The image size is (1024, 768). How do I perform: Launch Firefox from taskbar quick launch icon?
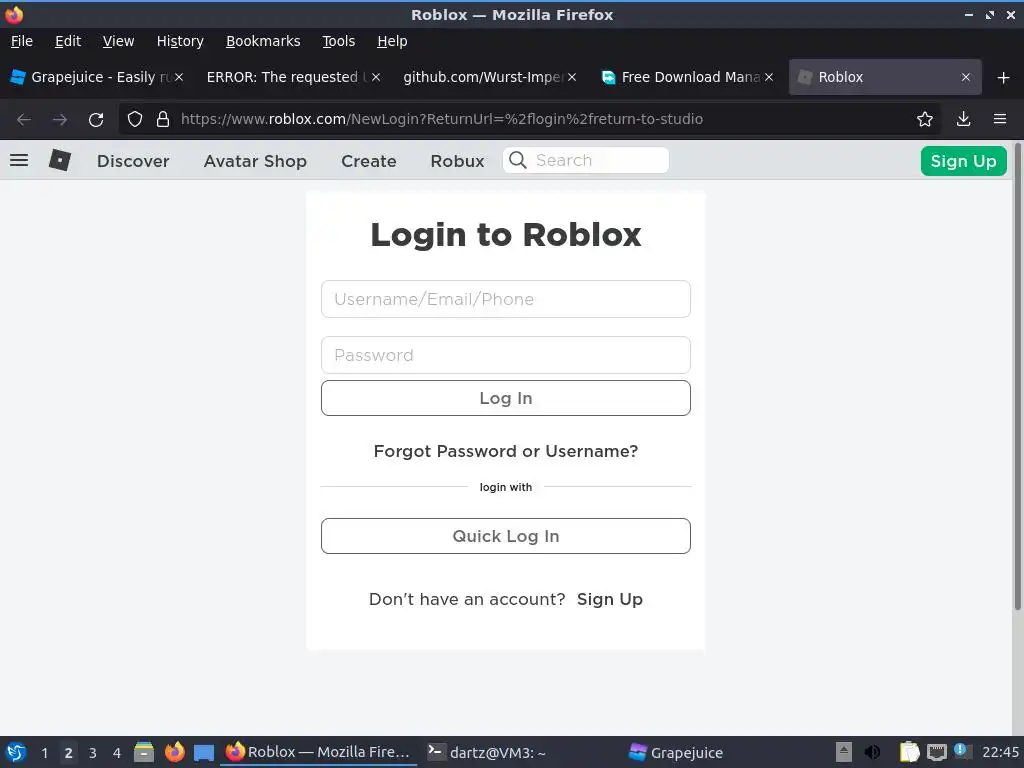[x=174, y=752]
